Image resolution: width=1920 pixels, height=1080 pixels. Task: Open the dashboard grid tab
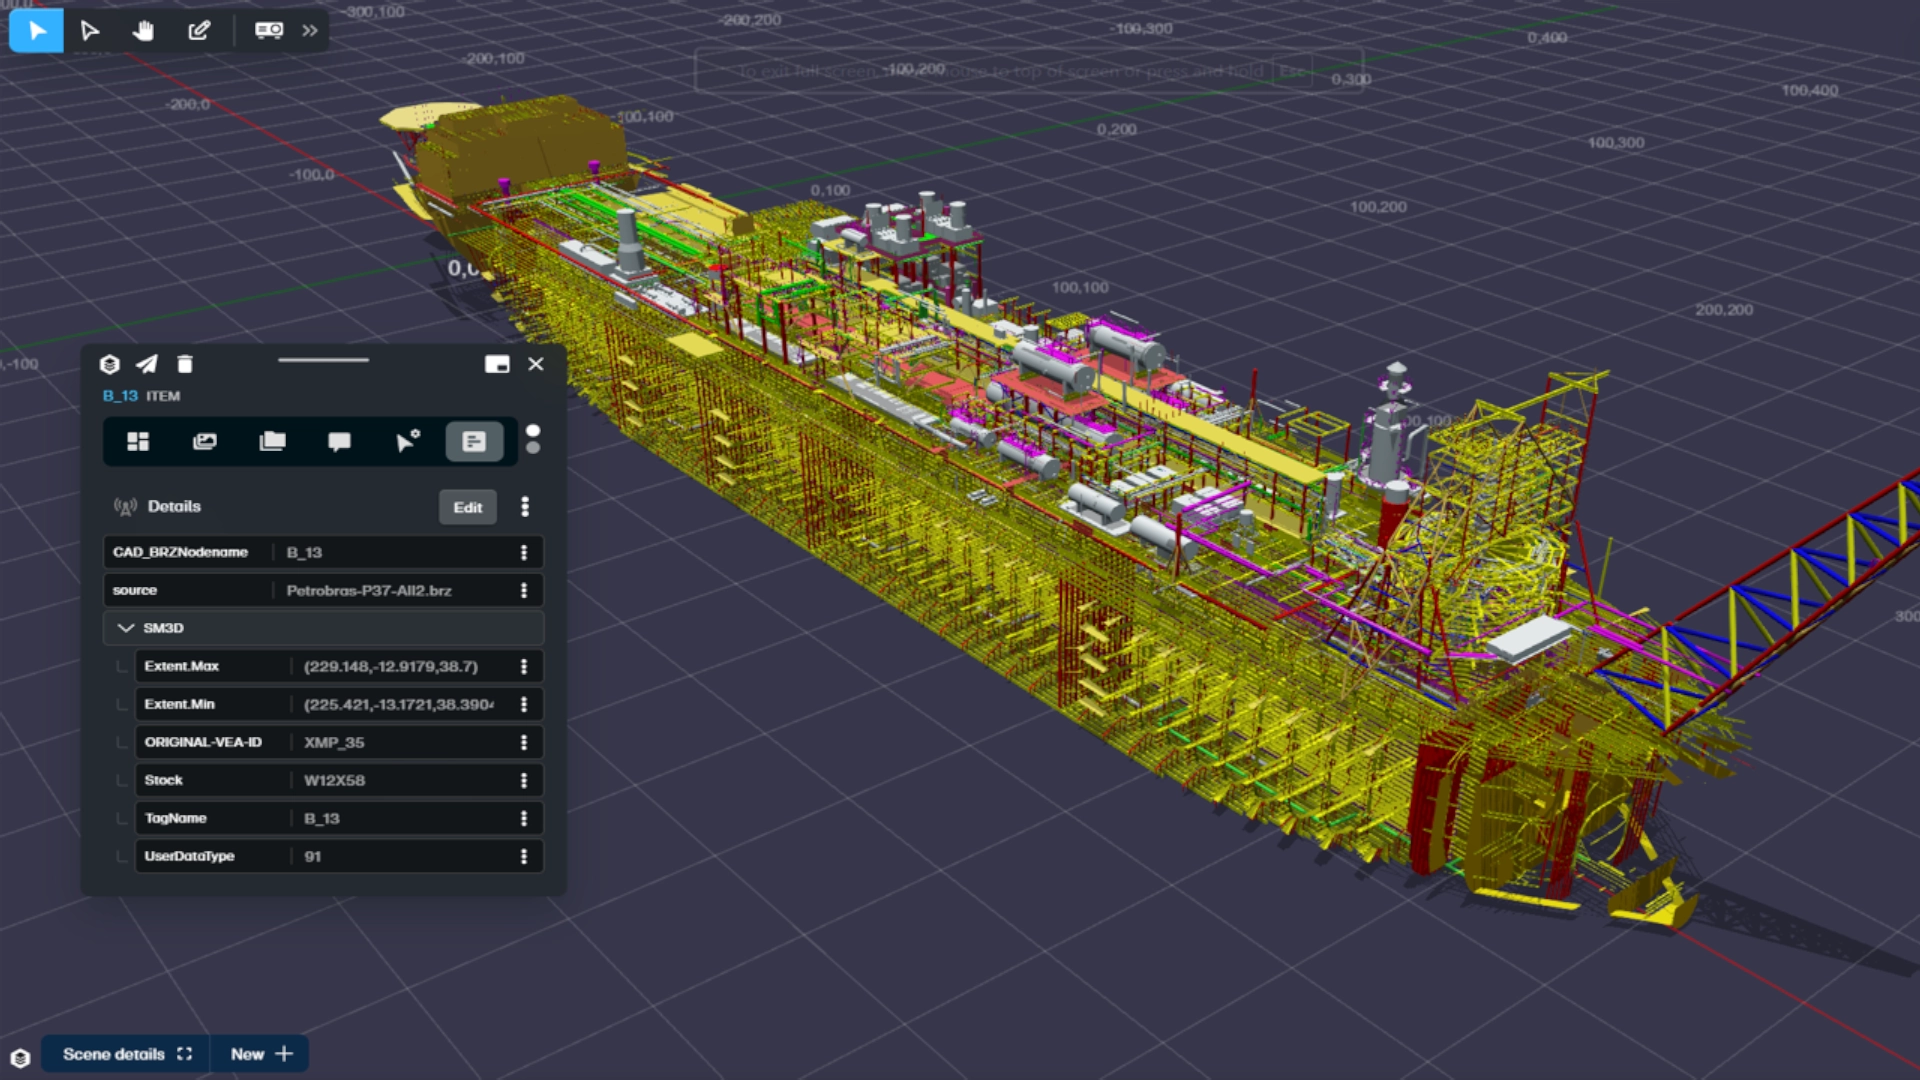pos(138,441)
